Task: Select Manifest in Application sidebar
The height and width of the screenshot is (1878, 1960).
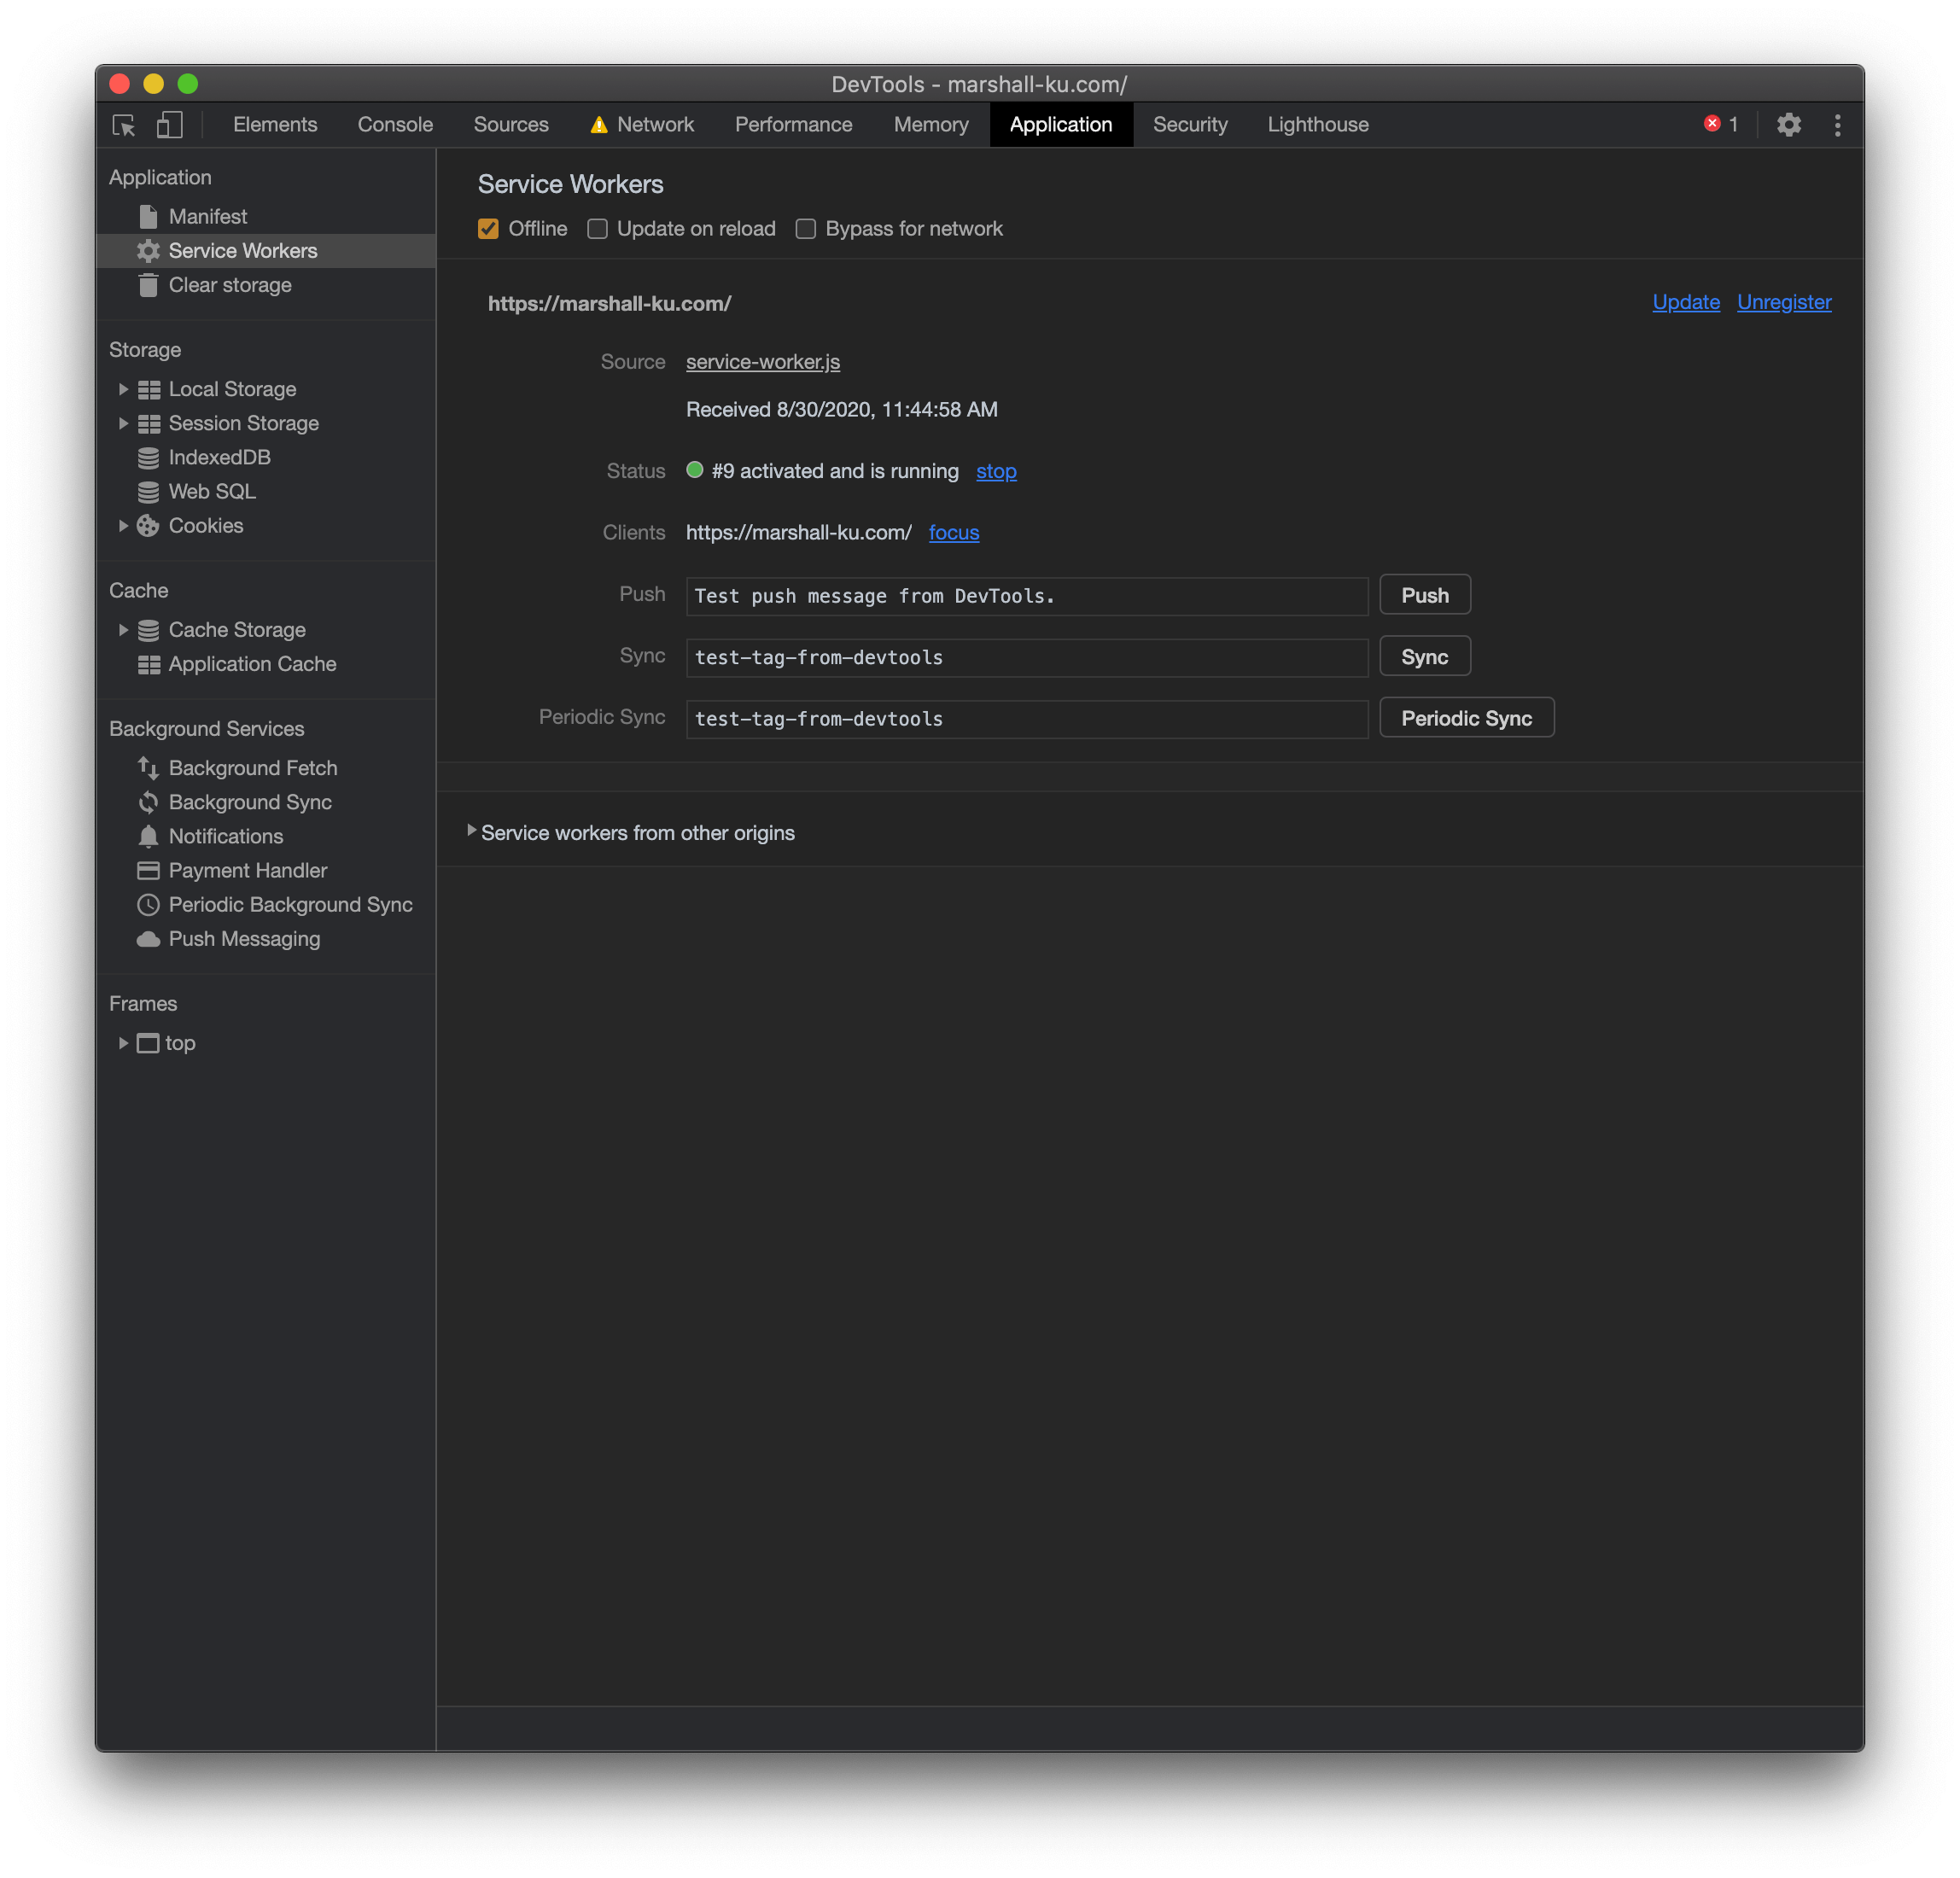Action: click(207, 216)
